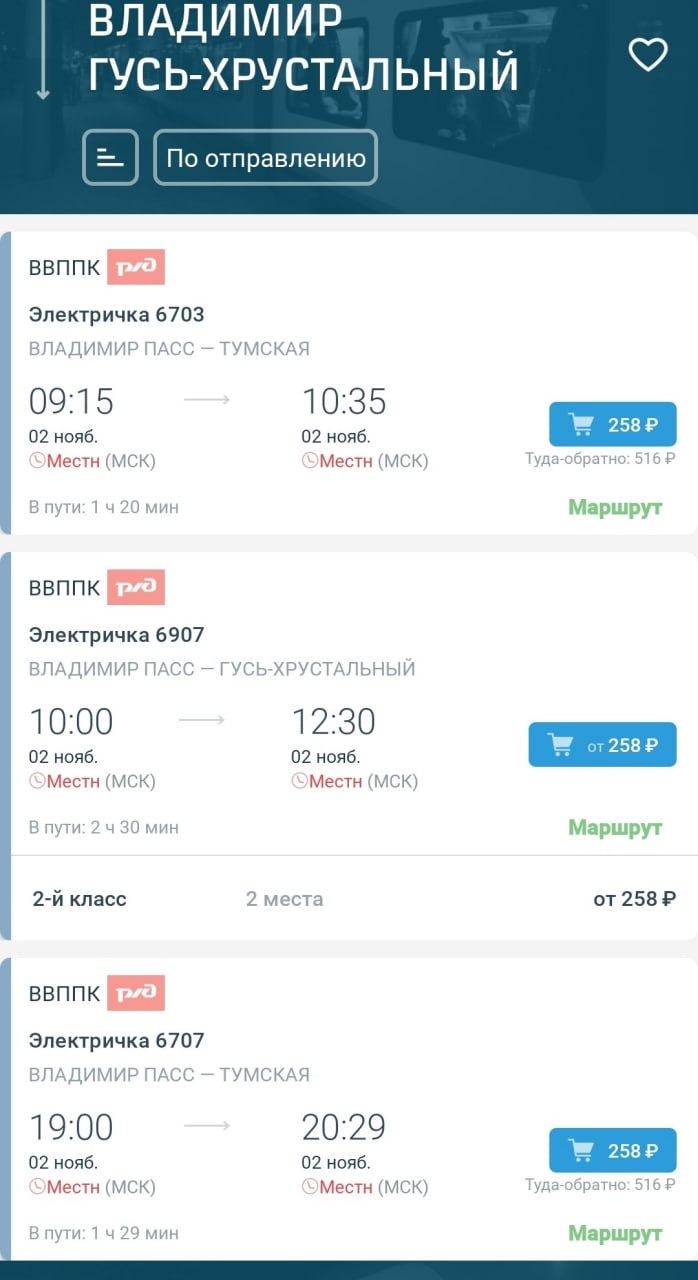
Task: Buy 258 ₽ ticket for train 6707
Action: [612, 1151]
